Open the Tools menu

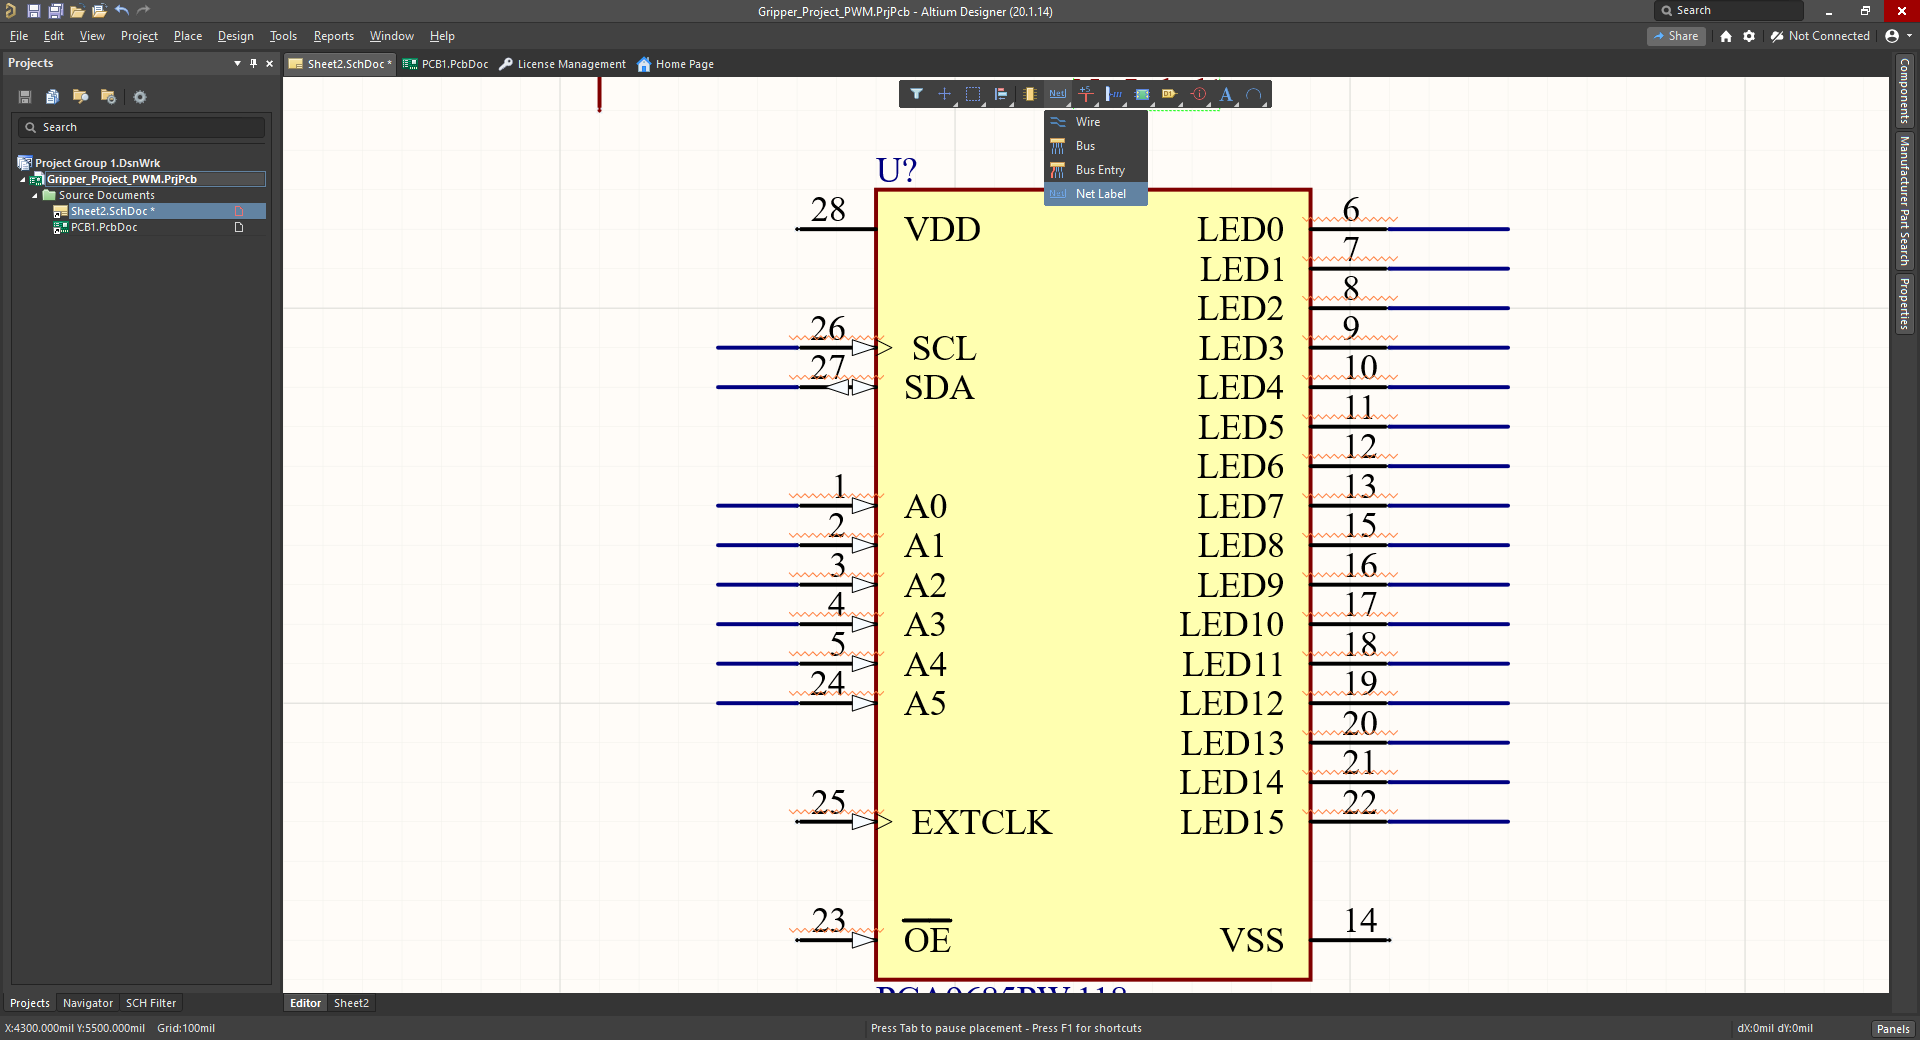[x=283, y=36]
